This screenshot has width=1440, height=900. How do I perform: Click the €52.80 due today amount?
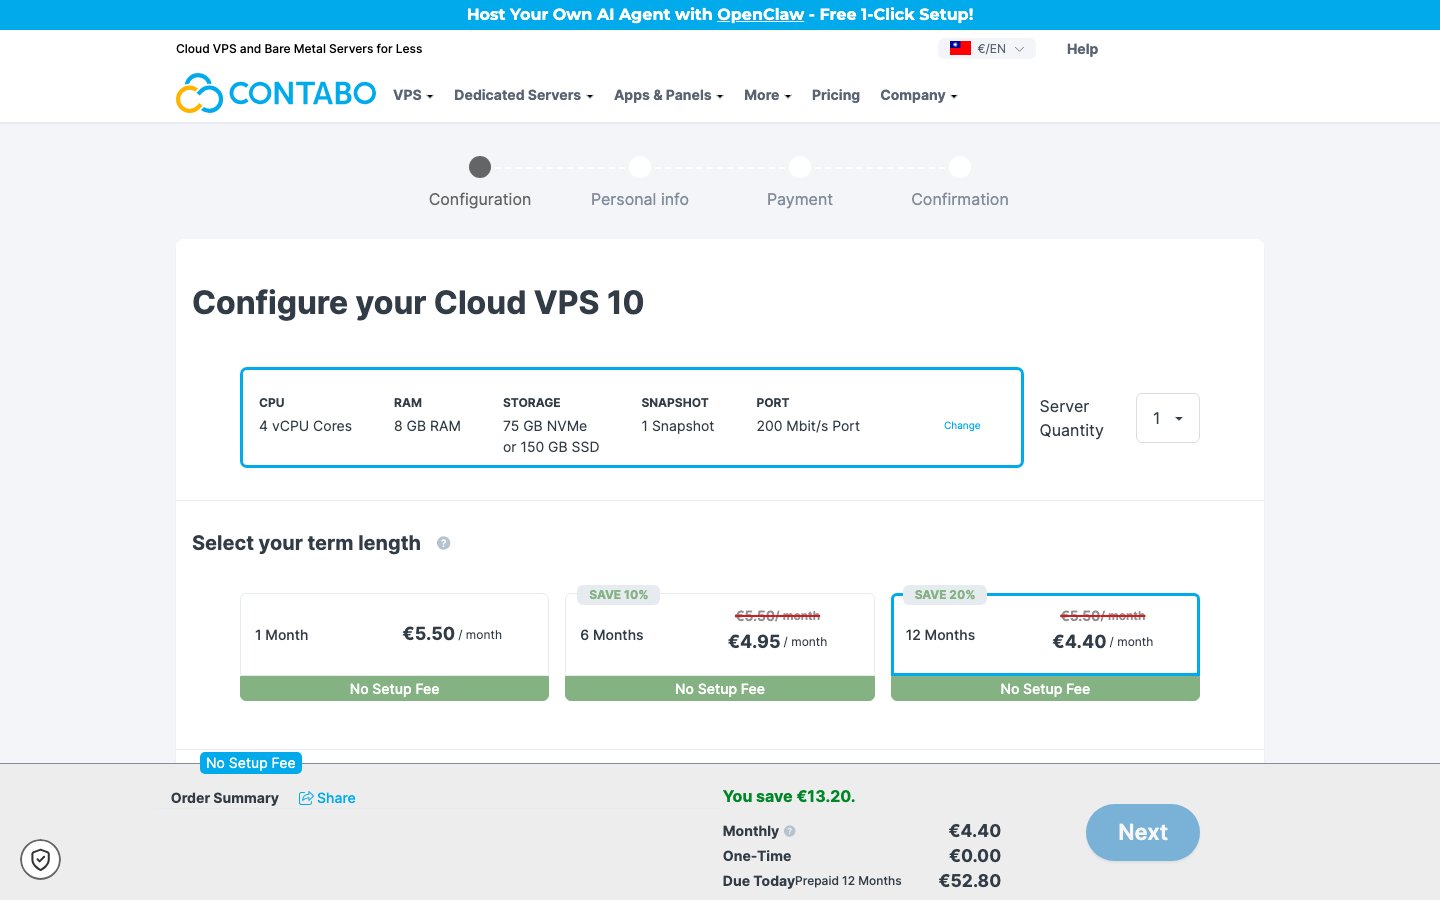pyautogui.click(x=970, y=881)
